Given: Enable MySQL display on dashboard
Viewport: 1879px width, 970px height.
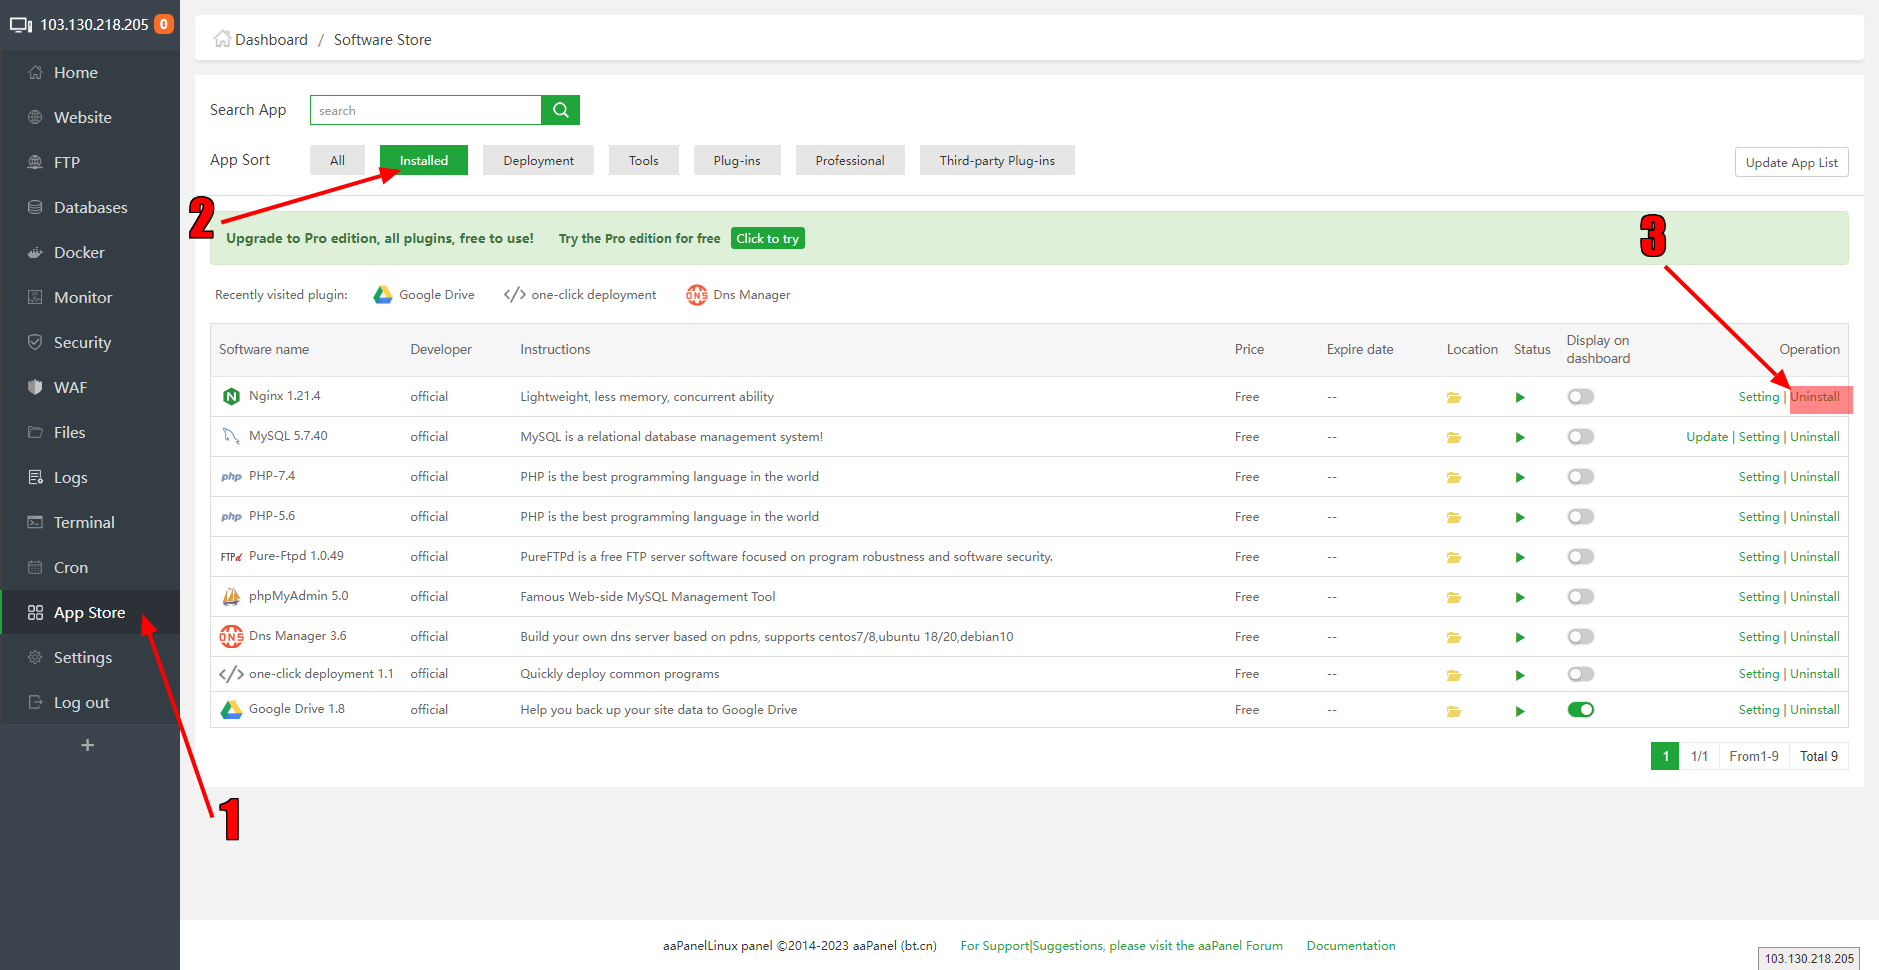Looking at the screenshot, I should [1580, 437].
